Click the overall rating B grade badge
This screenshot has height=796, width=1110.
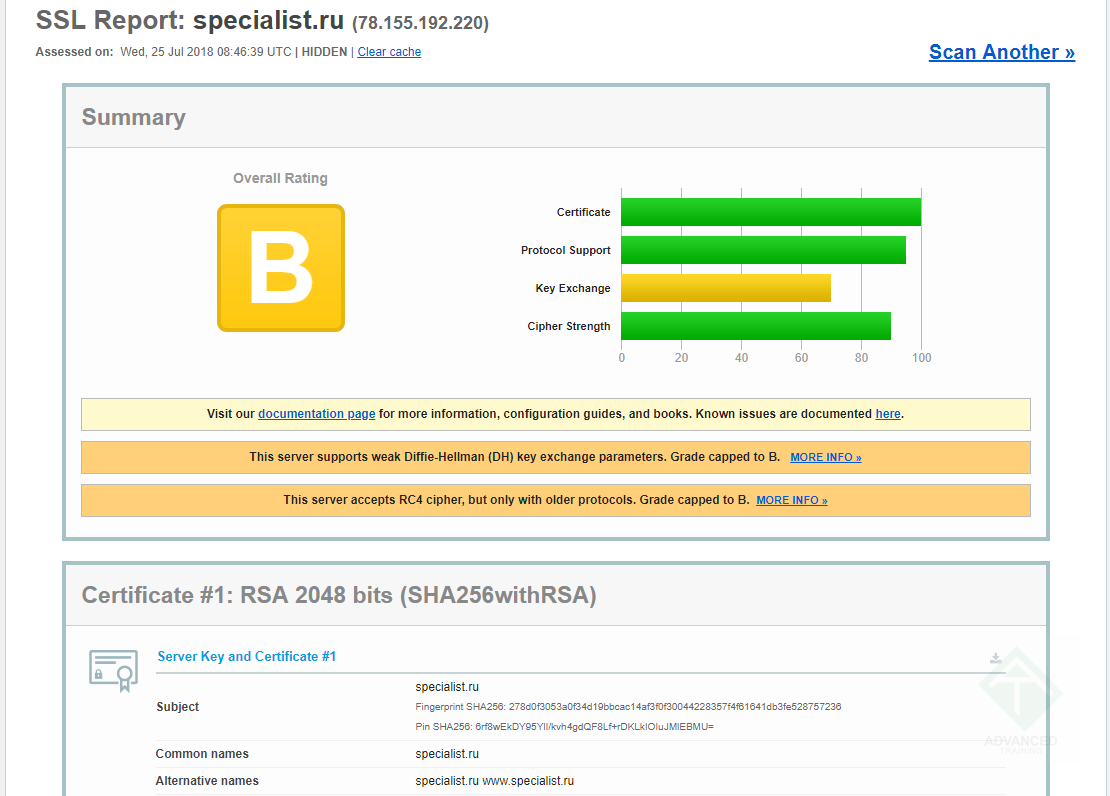[281, 268]
